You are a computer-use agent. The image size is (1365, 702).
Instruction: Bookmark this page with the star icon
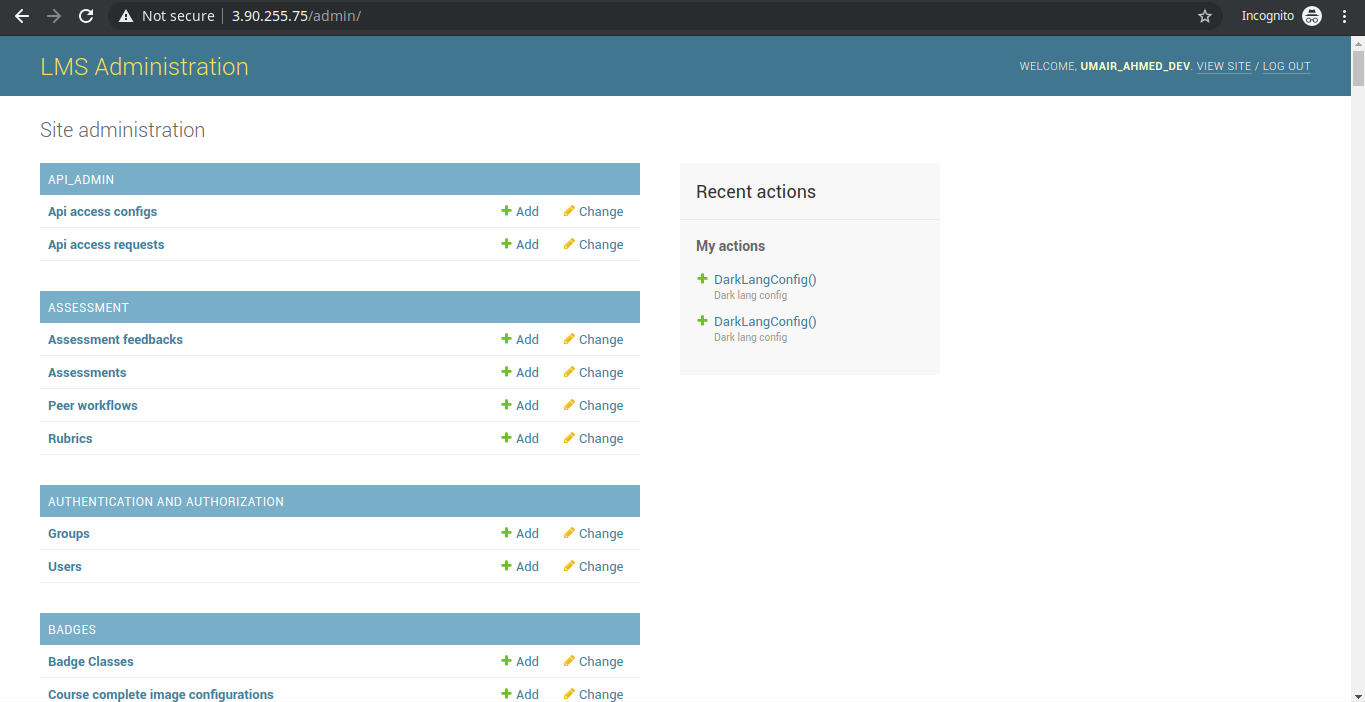[x=1205, y=16]
